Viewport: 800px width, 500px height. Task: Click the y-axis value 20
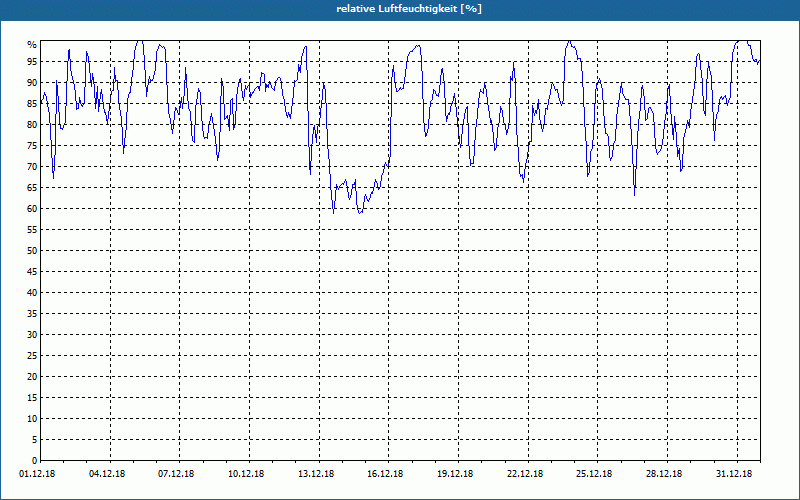coord(32,377)
